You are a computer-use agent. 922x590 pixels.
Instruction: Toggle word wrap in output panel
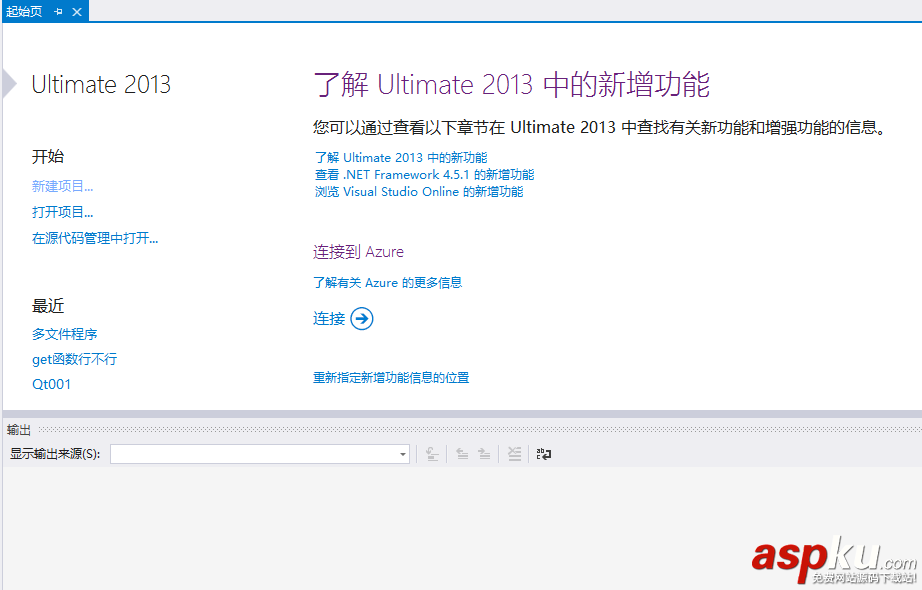pos(544,454)
